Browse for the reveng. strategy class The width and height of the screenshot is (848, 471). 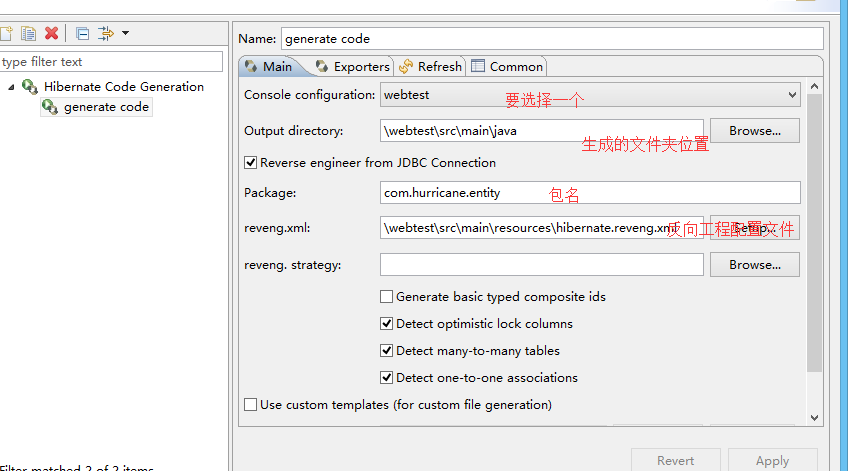754,265
